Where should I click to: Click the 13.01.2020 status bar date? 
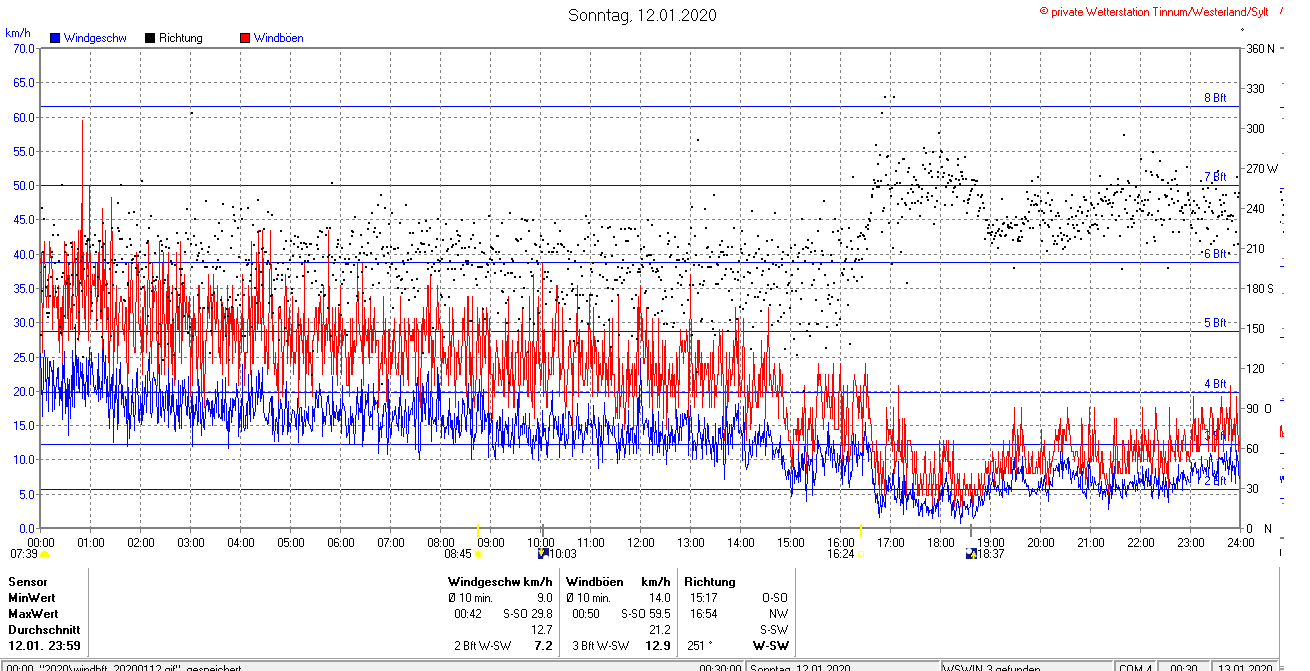1246,667
